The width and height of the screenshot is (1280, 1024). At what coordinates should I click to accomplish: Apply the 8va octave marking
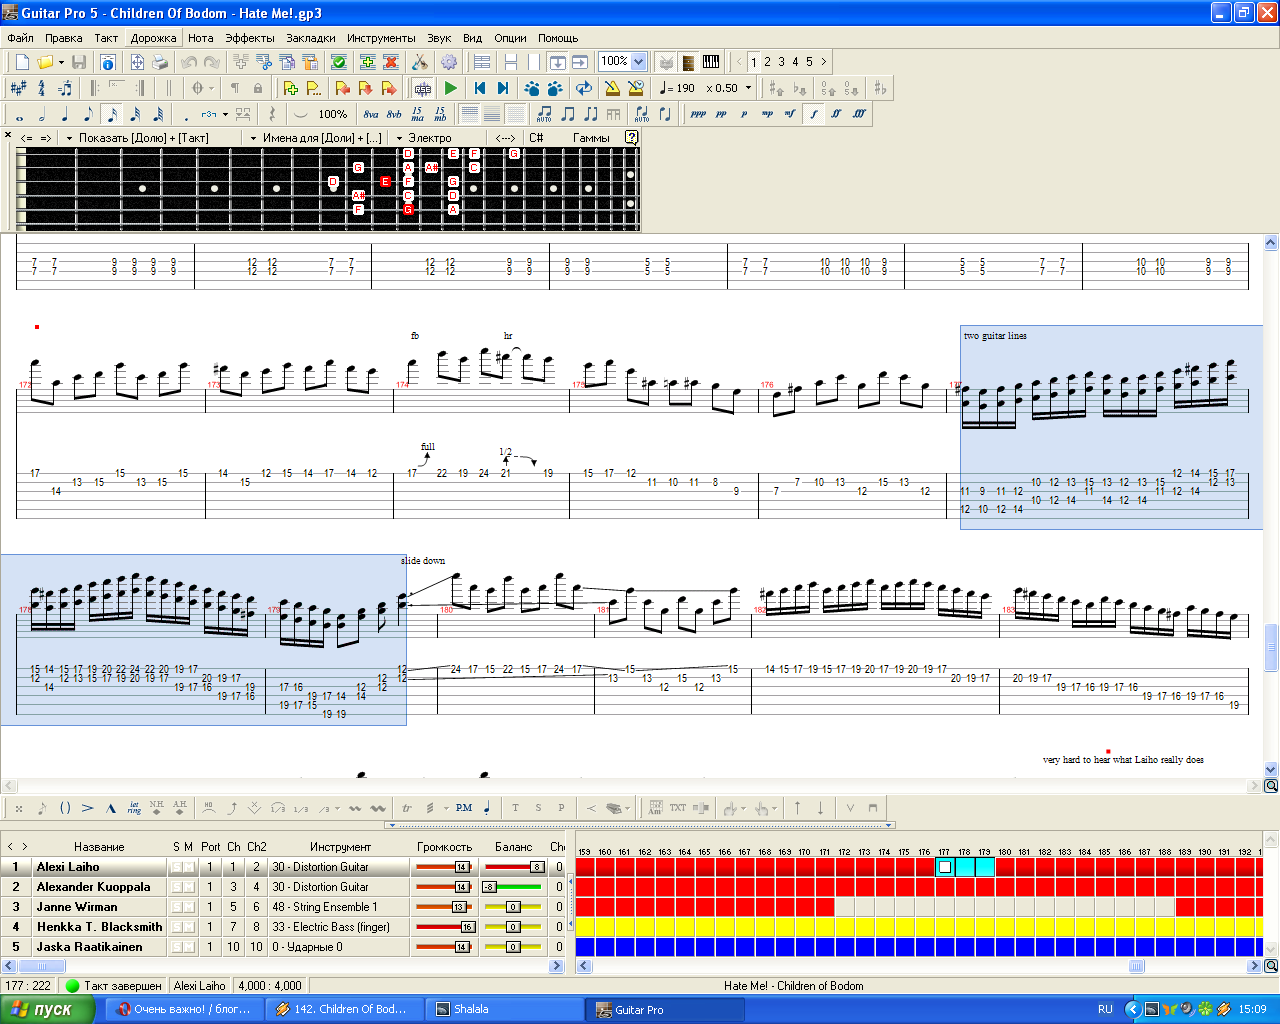371,114
